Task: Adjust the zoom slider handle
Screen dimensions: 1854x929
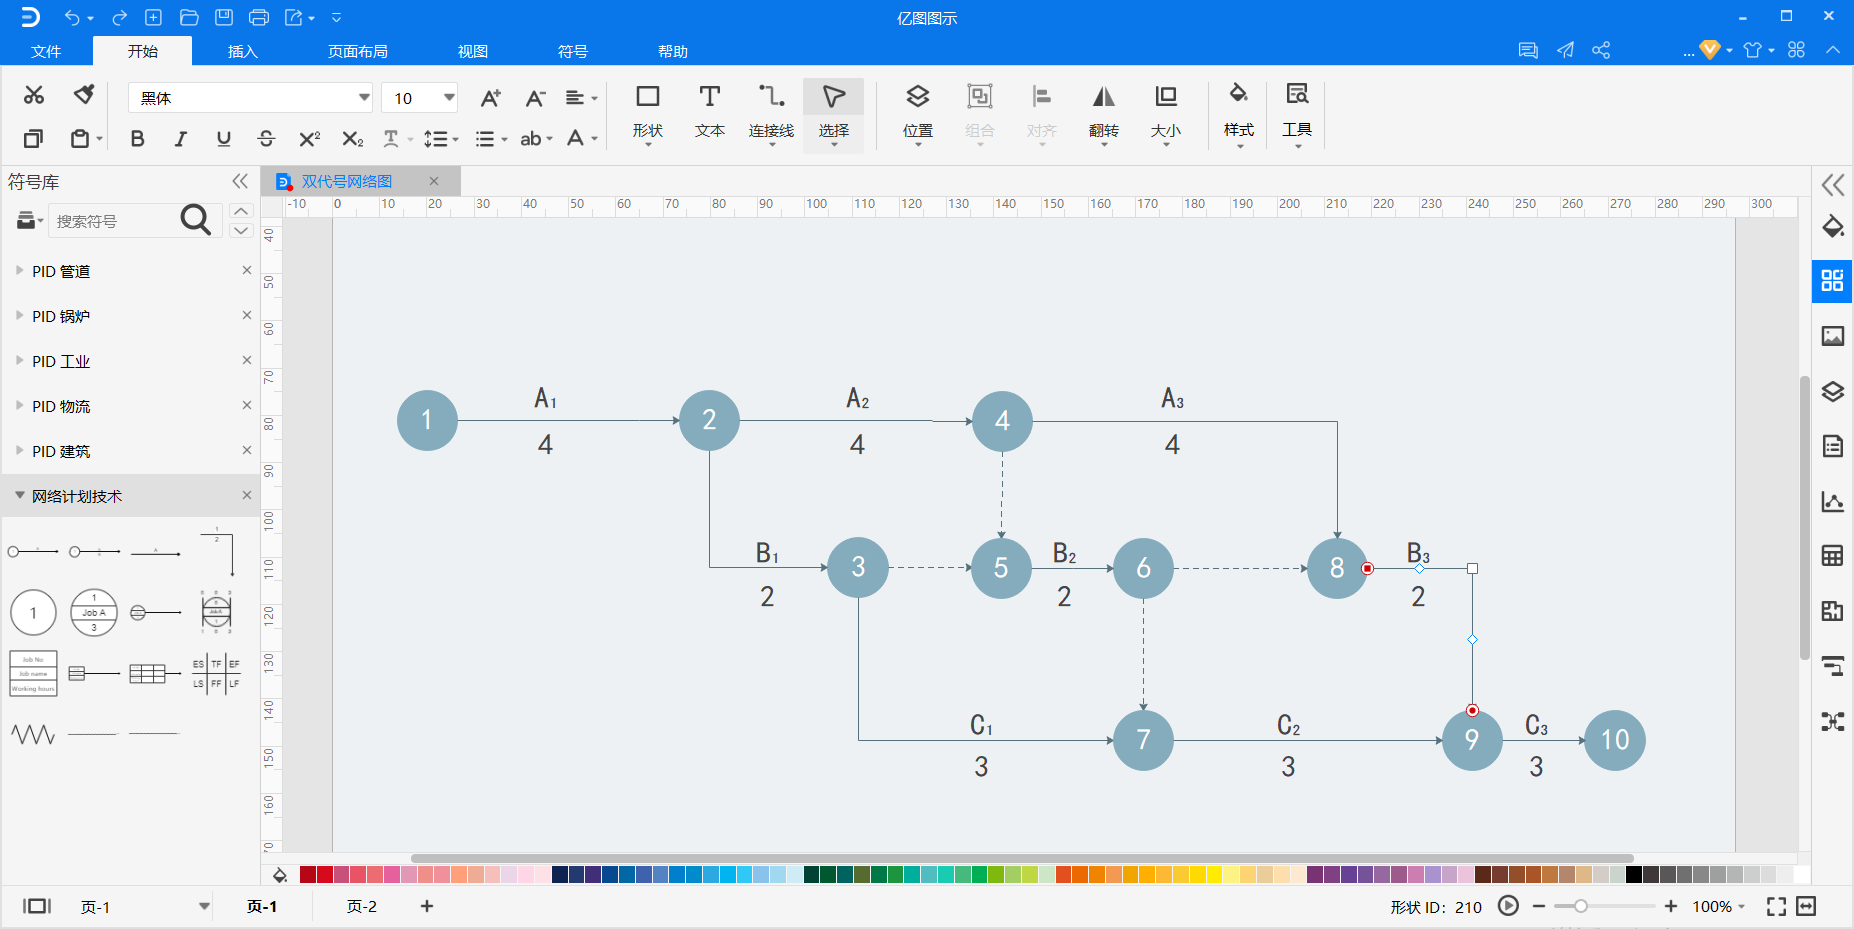Action: [x=1581, y=906]
